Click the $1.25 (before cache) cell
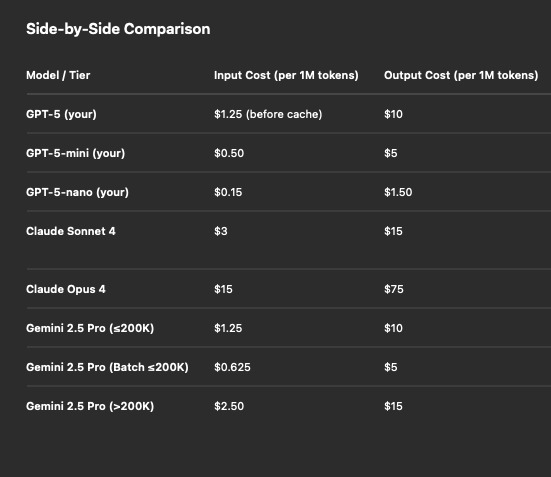Image resolution: width=551 pixels, height=477 pixels. coord(268,114)
